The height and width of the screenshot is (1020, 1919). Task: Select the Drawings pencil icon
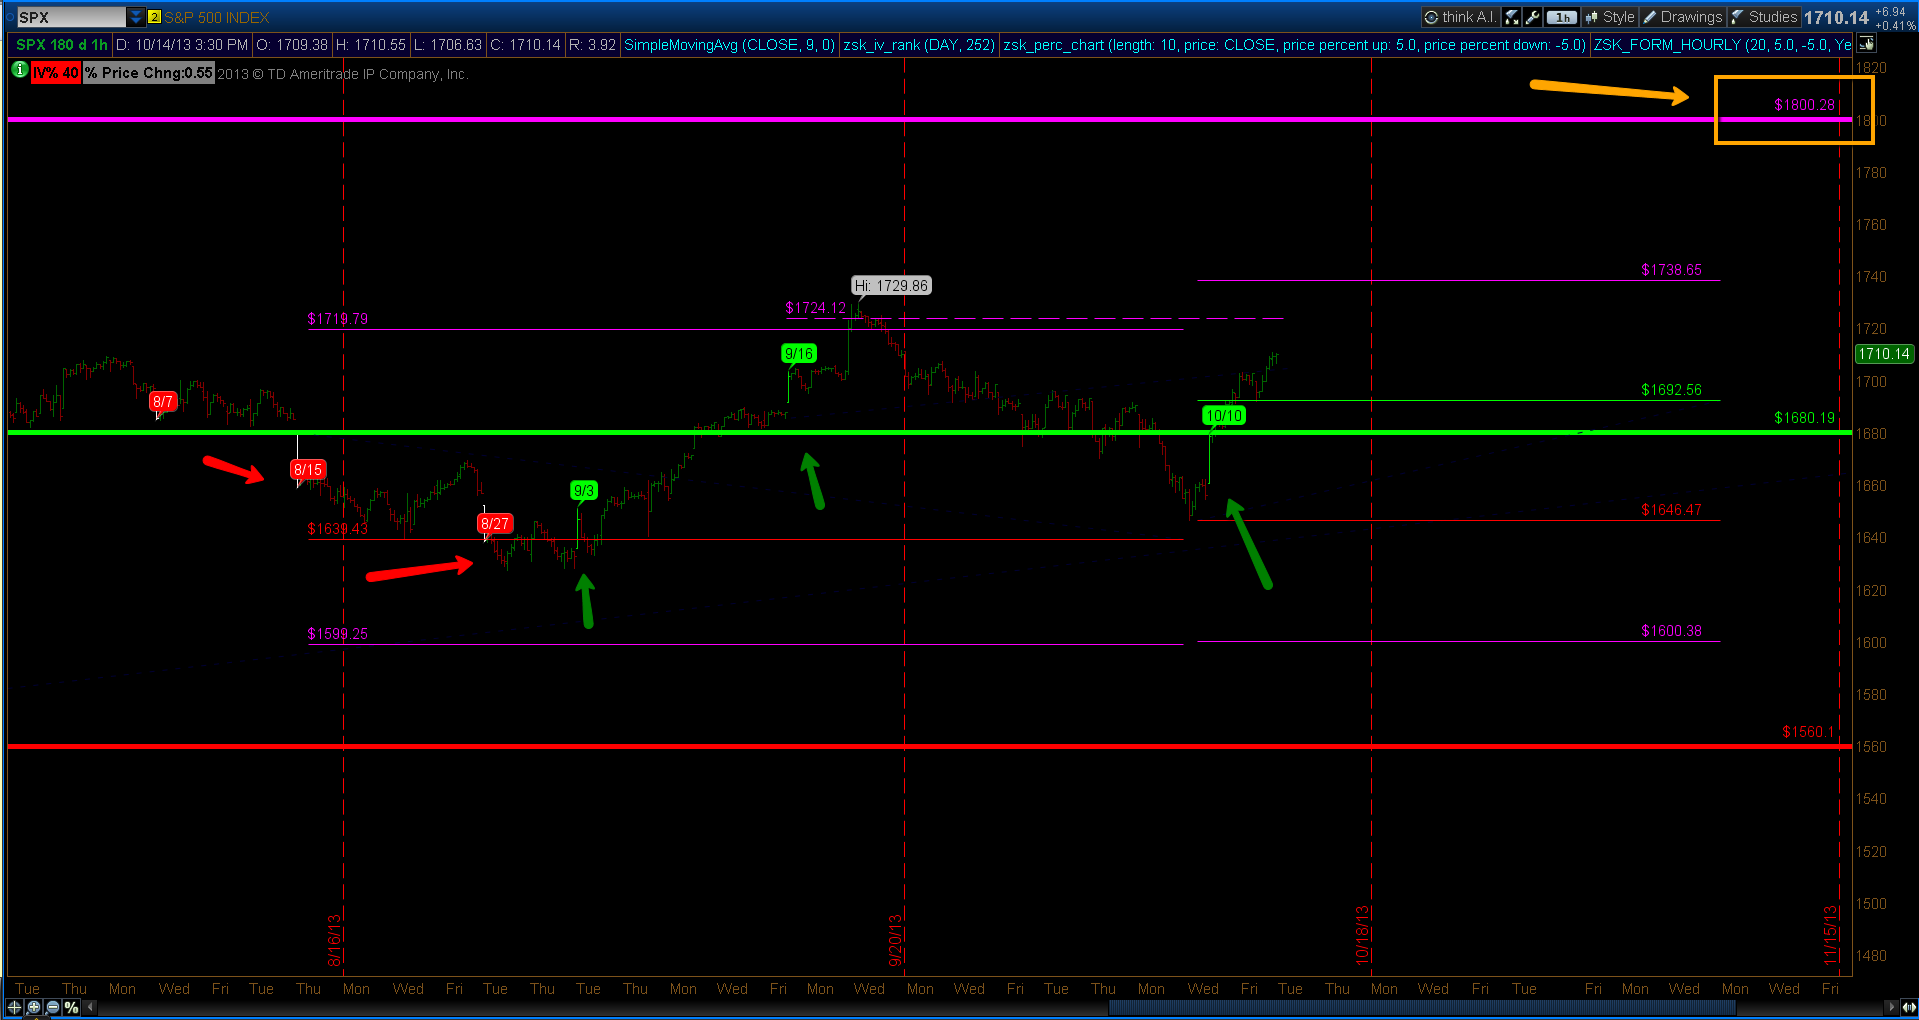click(x=1650, y=16)
